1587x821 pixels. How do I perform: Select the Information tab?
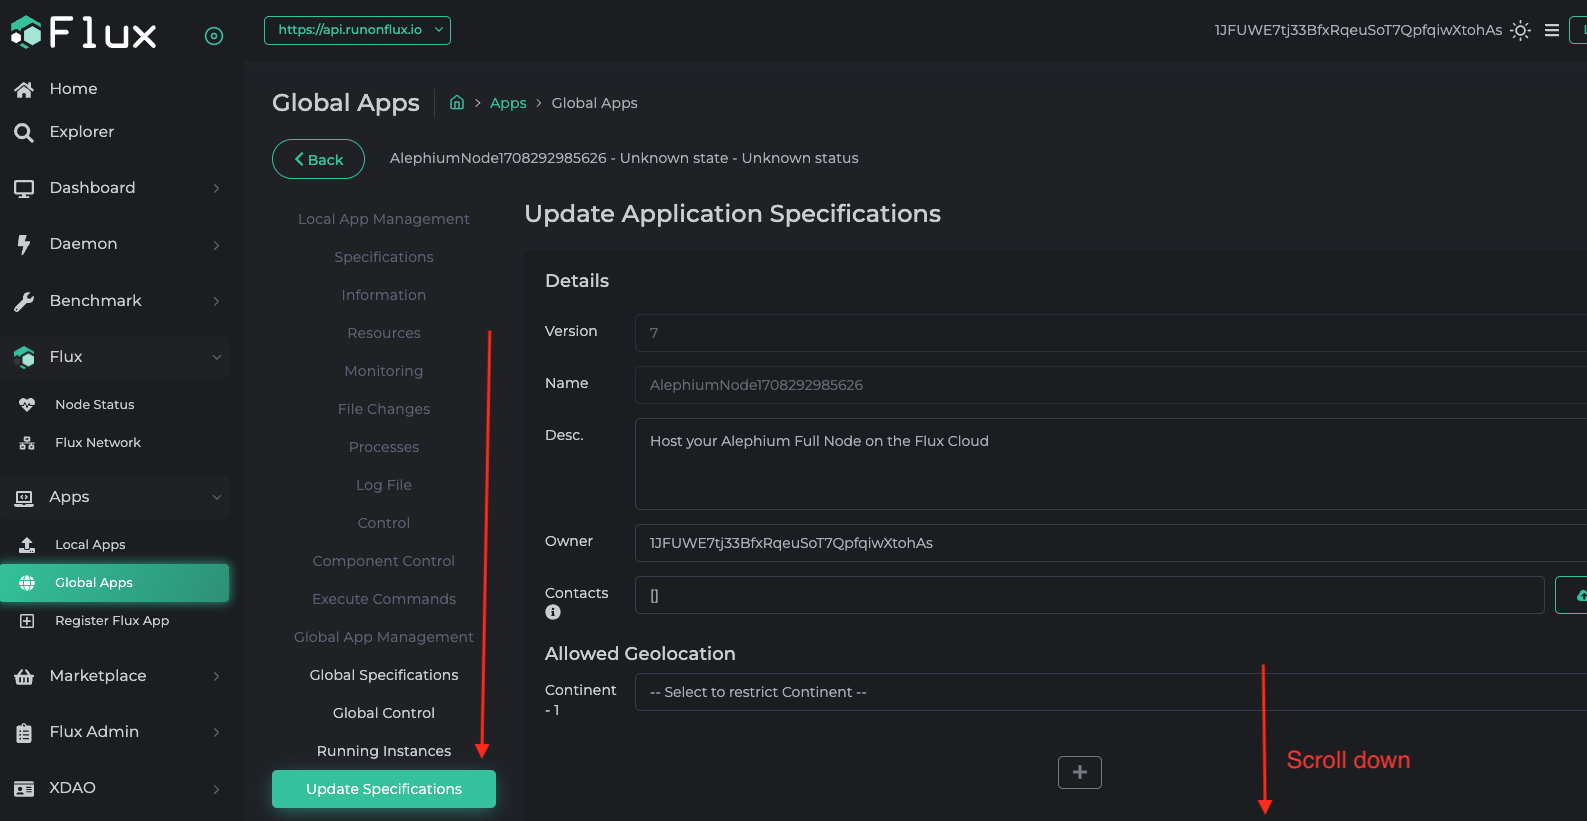click(x=384, y=295)
